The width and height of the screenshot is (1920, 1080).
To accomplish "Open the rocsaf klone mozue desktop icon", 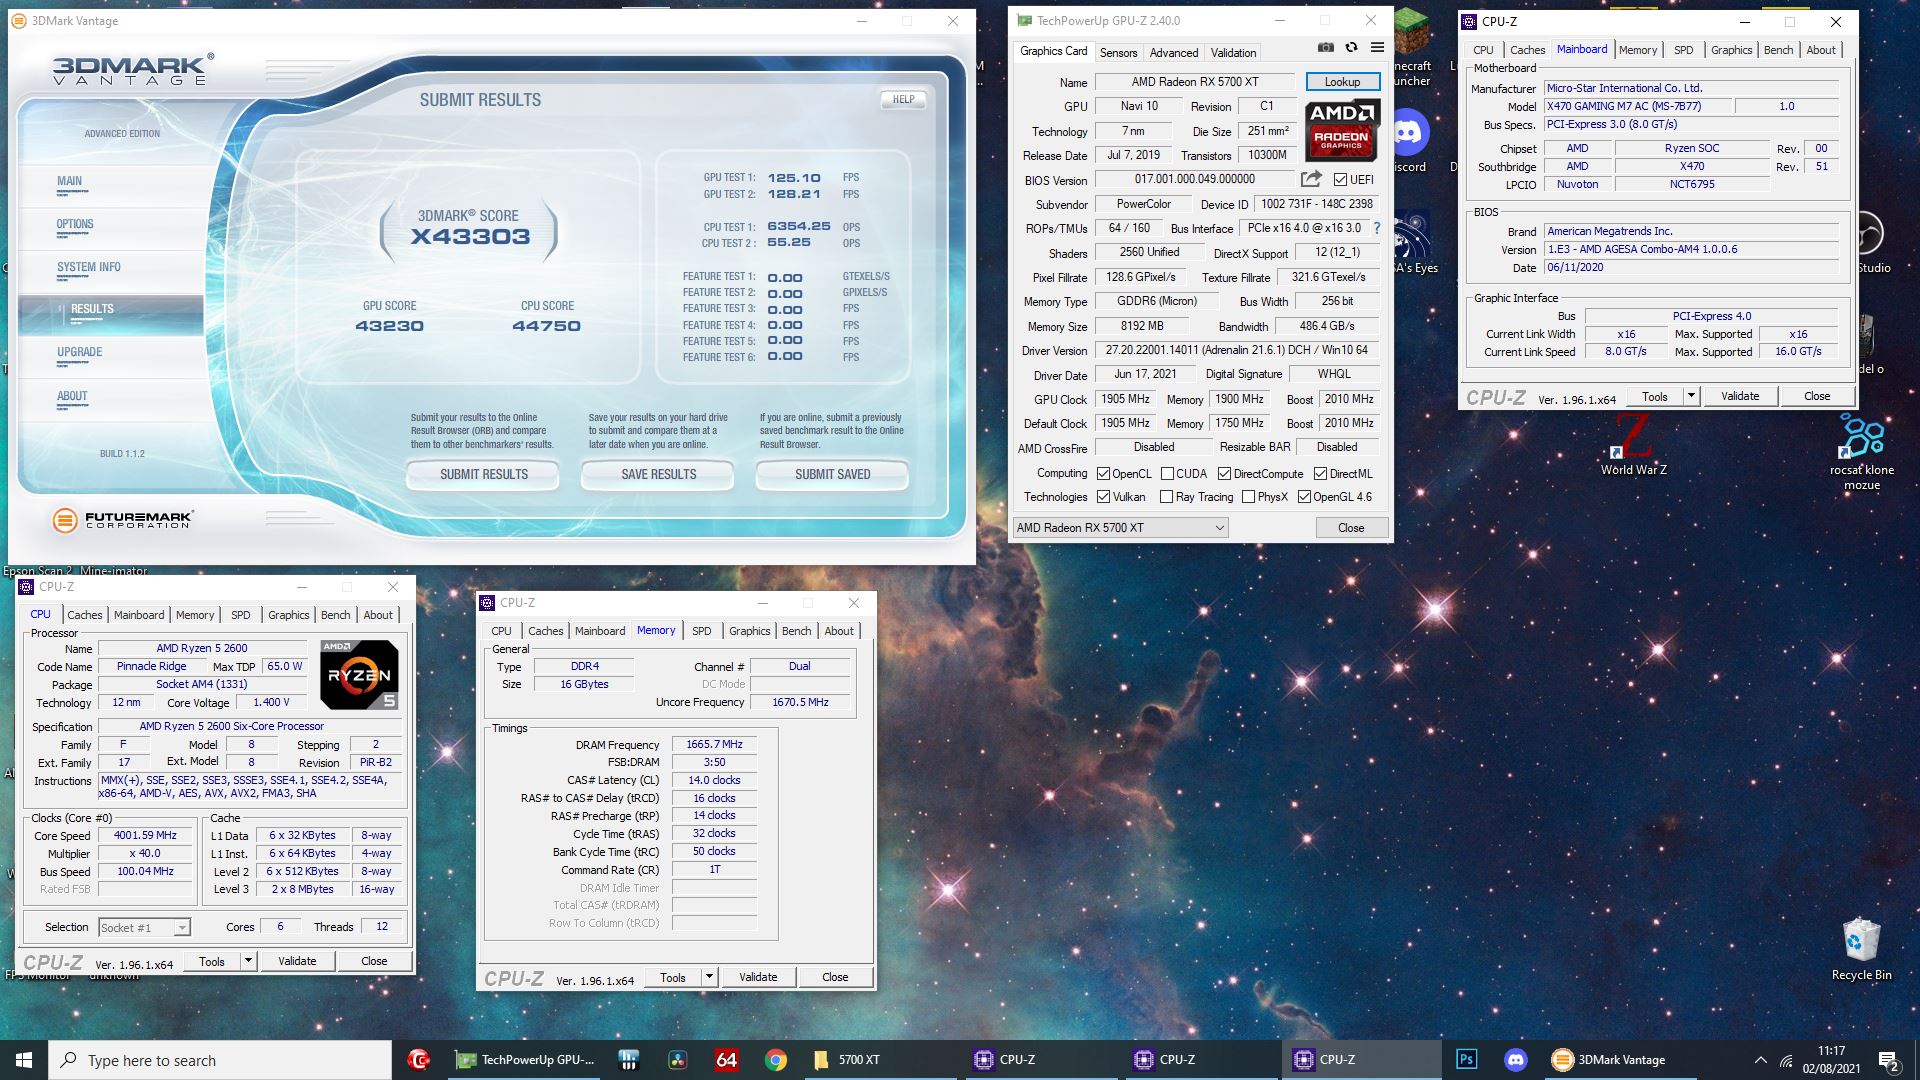I will (1862, 453).
